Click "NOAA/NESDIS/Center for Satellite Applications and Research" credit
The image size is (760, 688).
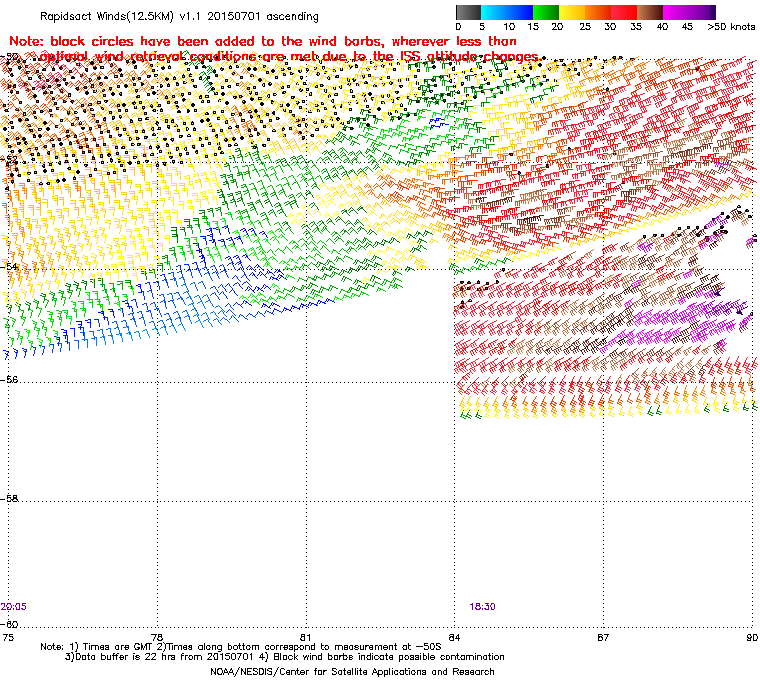[x=352, y=672]
